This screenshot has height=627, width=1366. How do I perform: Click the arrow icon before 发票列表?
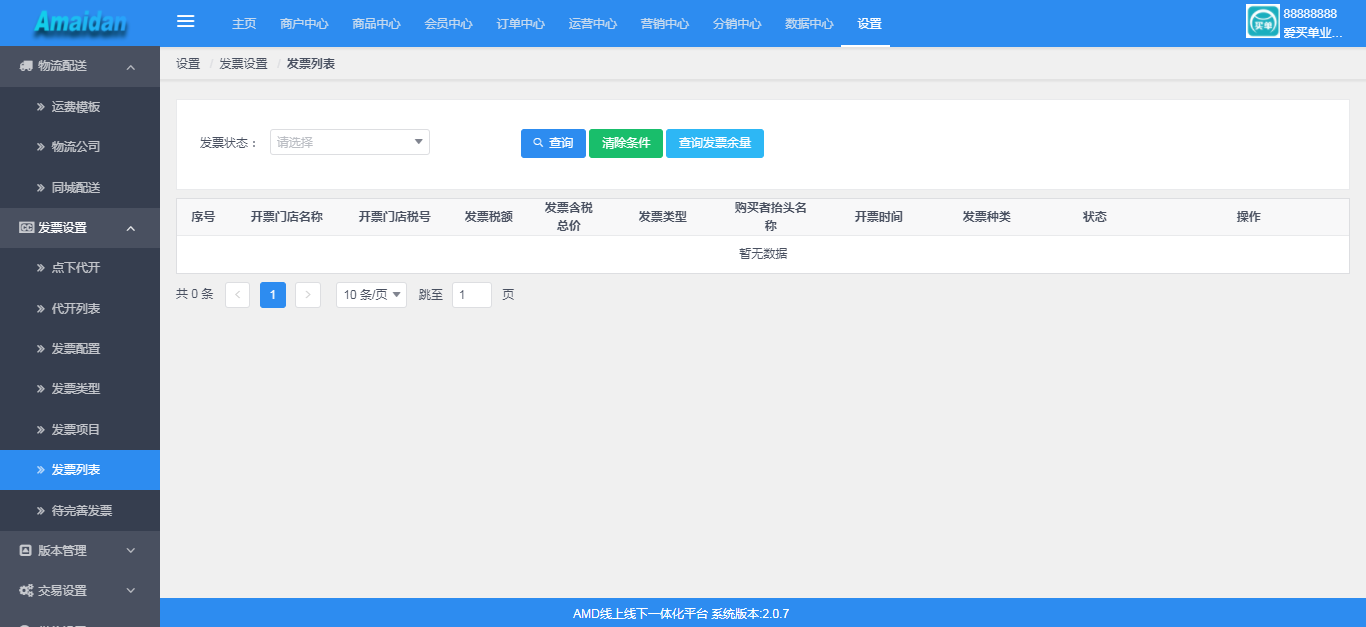click(x=41, y=470)
